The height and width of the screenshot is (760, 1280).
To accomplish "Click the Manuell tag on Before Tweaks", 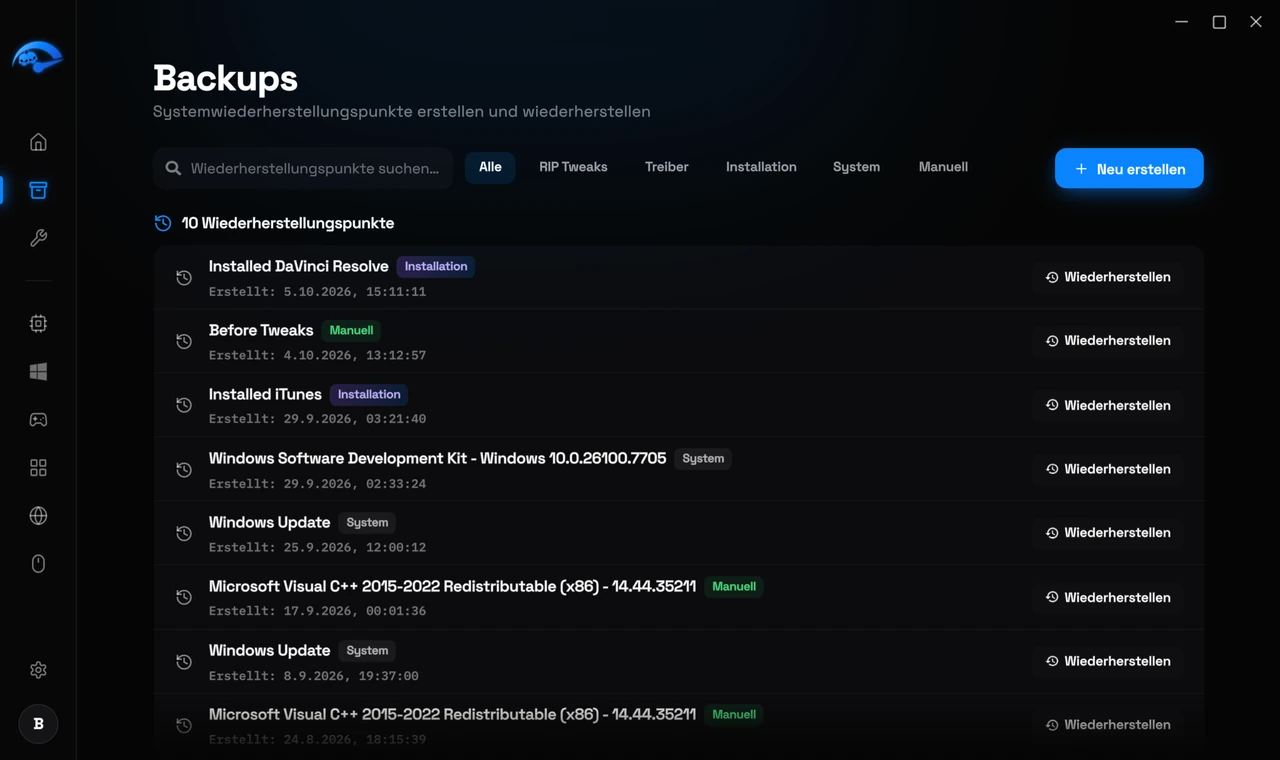I will [x=351, y=330].
